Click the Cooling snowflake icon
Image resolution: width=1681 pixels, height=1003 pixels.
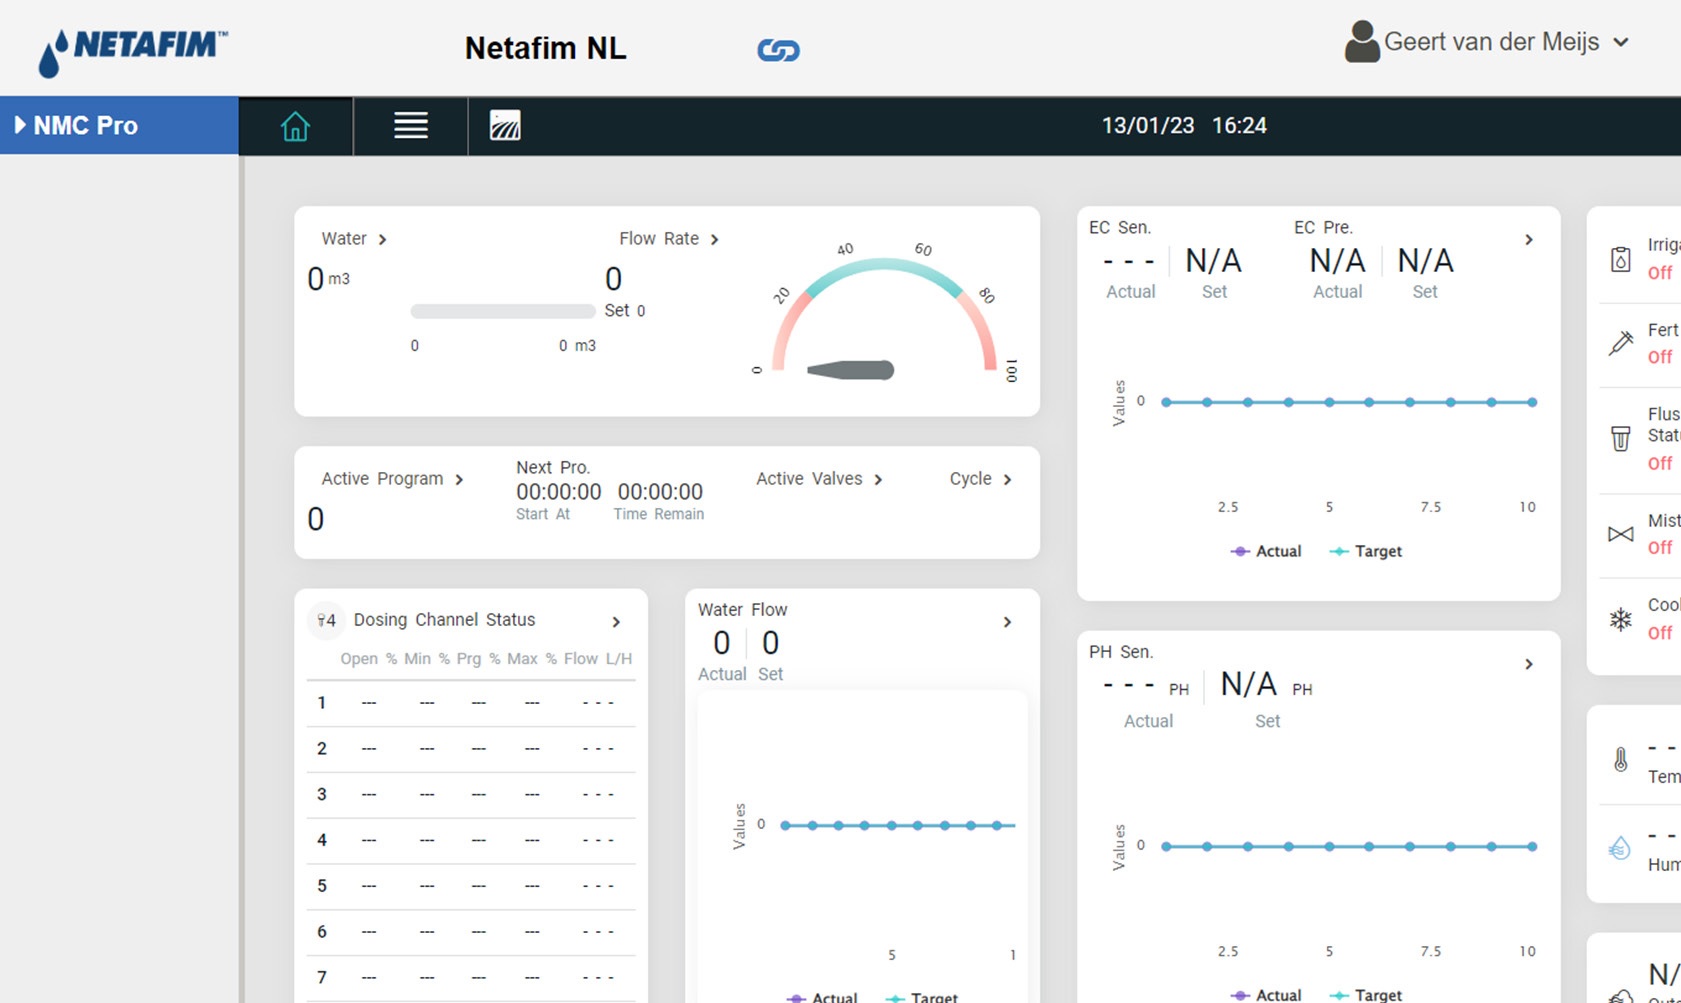click(1620, 618)
